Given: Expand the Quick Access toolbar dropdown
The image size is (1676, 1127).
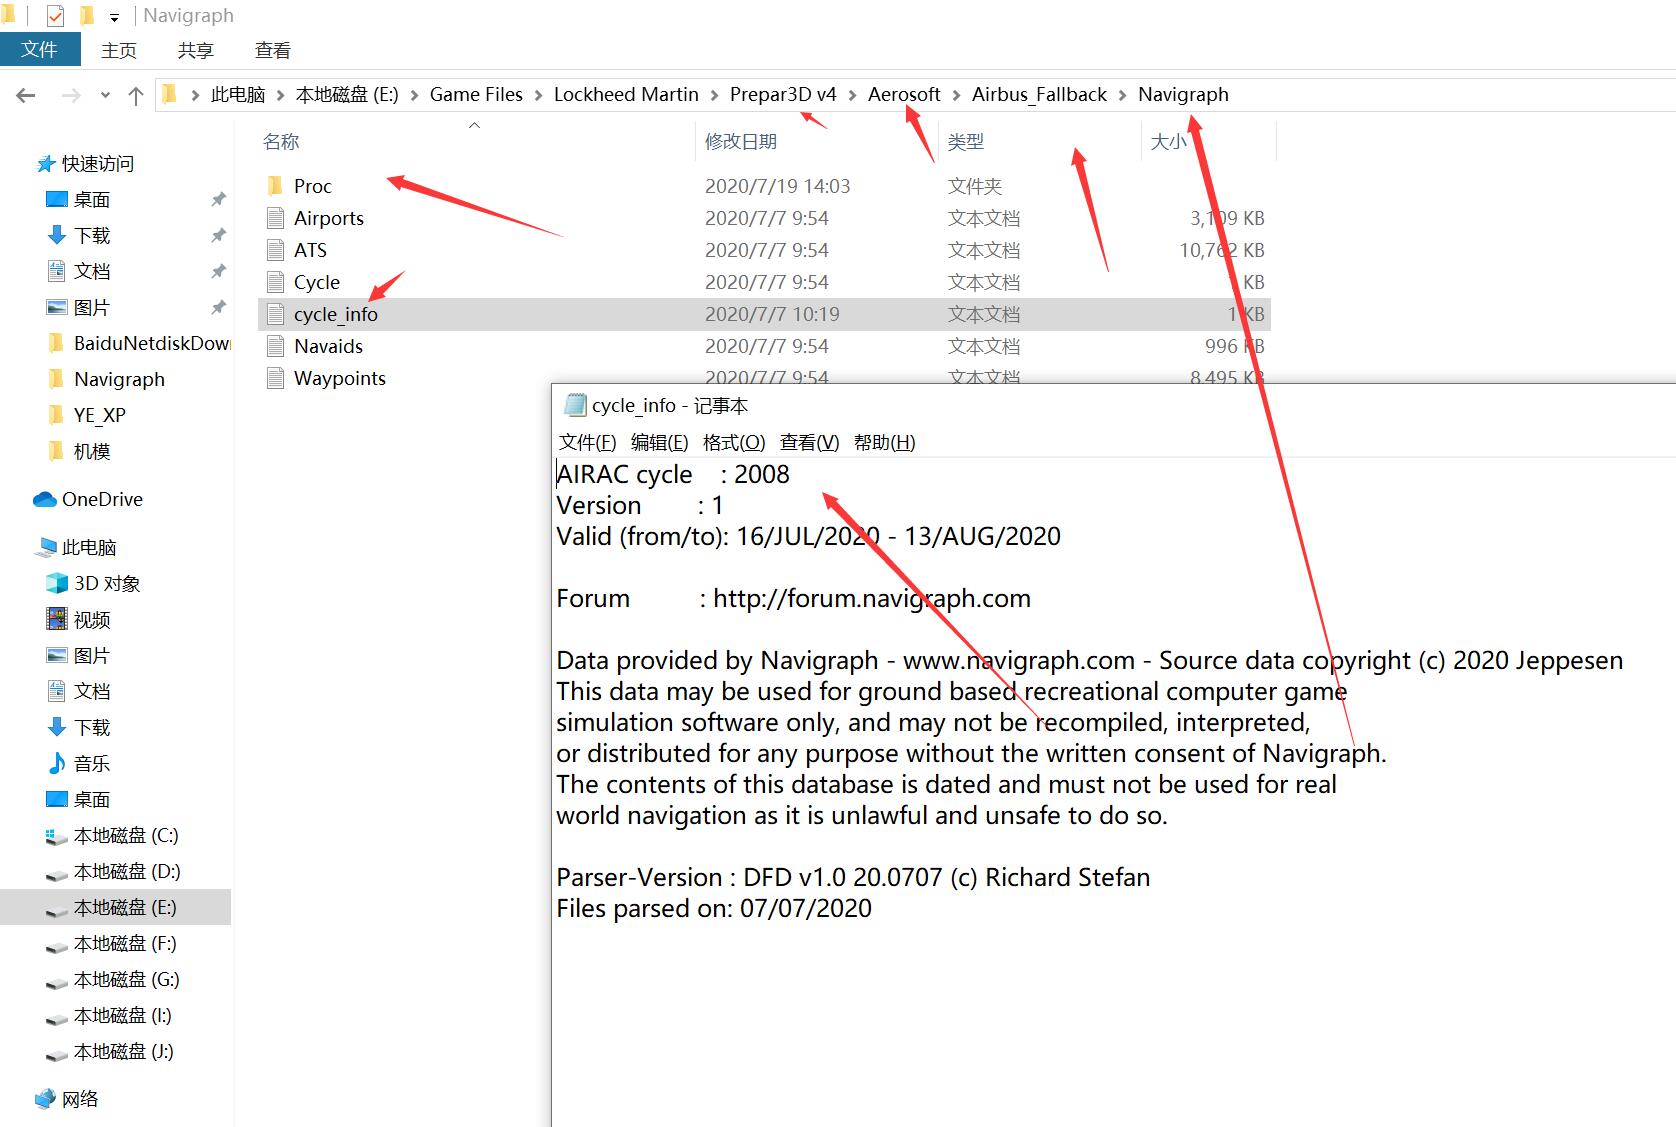Looking at the screenshot, I should pos(114,17).
